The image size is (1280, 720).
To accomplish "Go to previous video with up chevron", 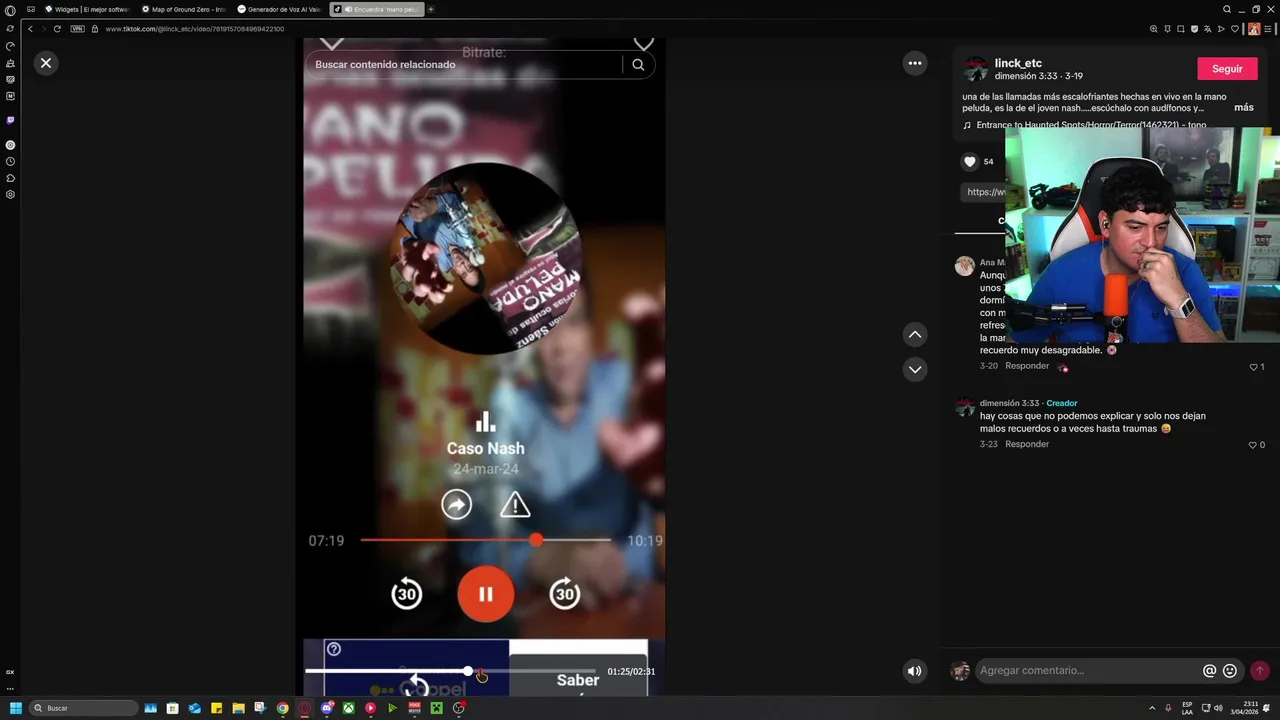I will tap(915, 335).
